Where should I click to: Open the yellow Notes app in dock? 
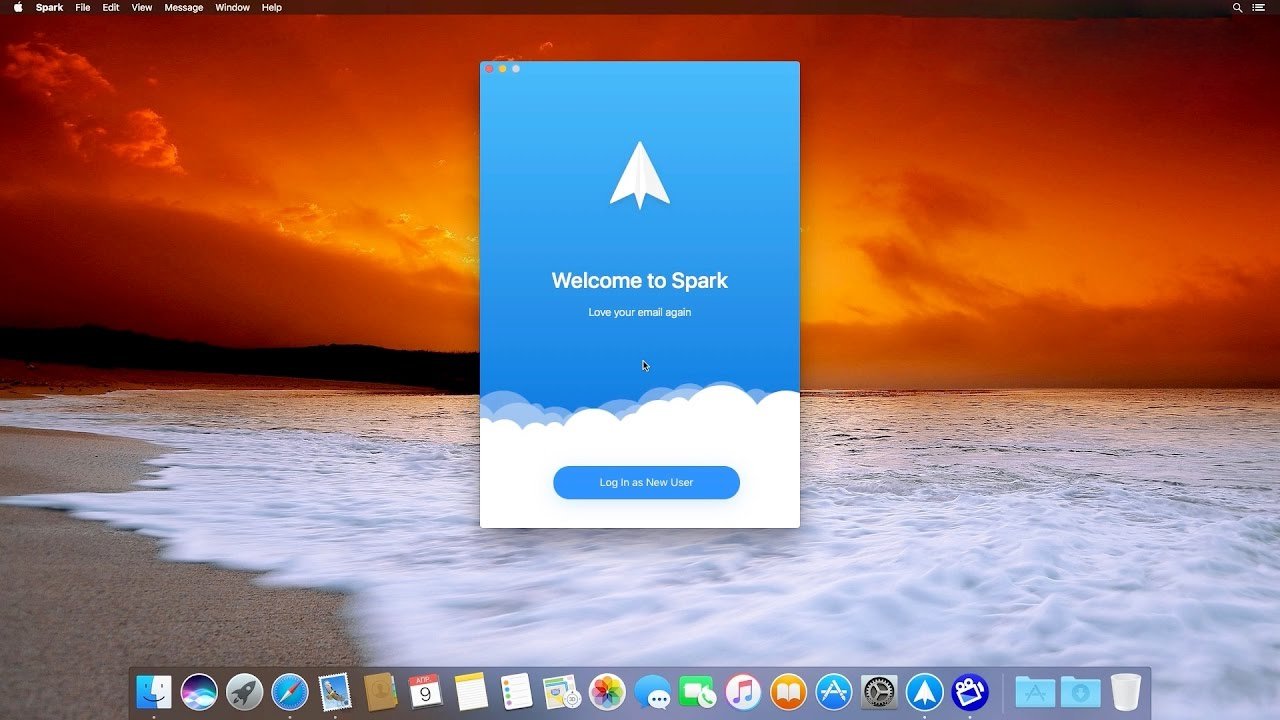pyautogui.click(x=471, y=691)
